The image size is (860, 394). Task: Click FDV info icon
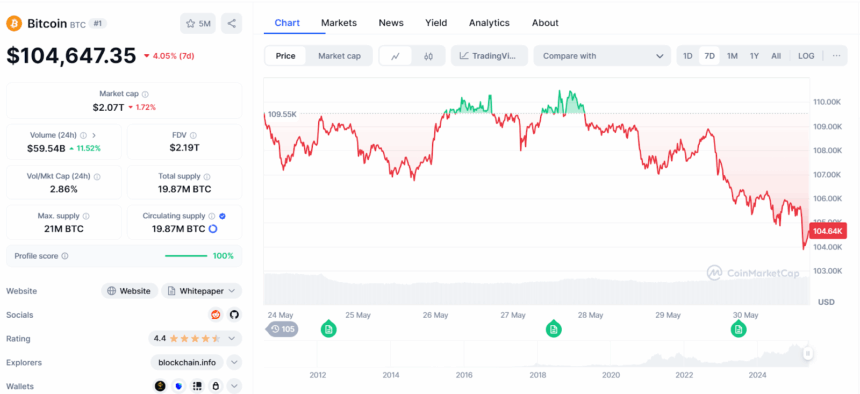click(194, 135)
